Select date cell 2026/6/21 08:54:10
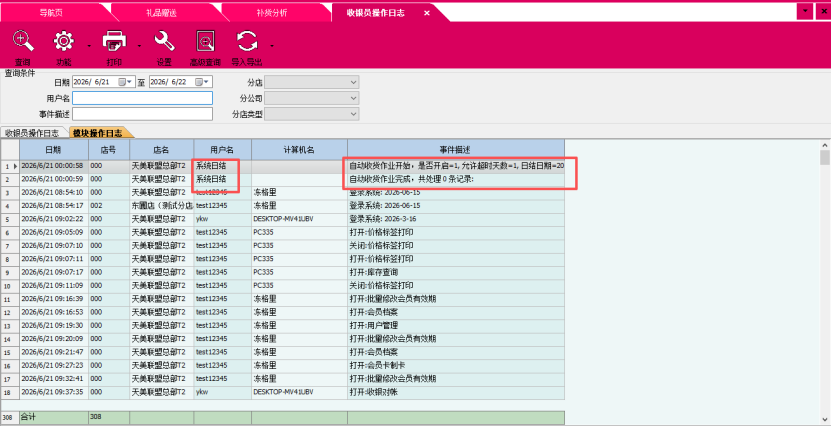The height and width of the screenshot is (426, 831). pyautogui.click(x=54, y=192)
